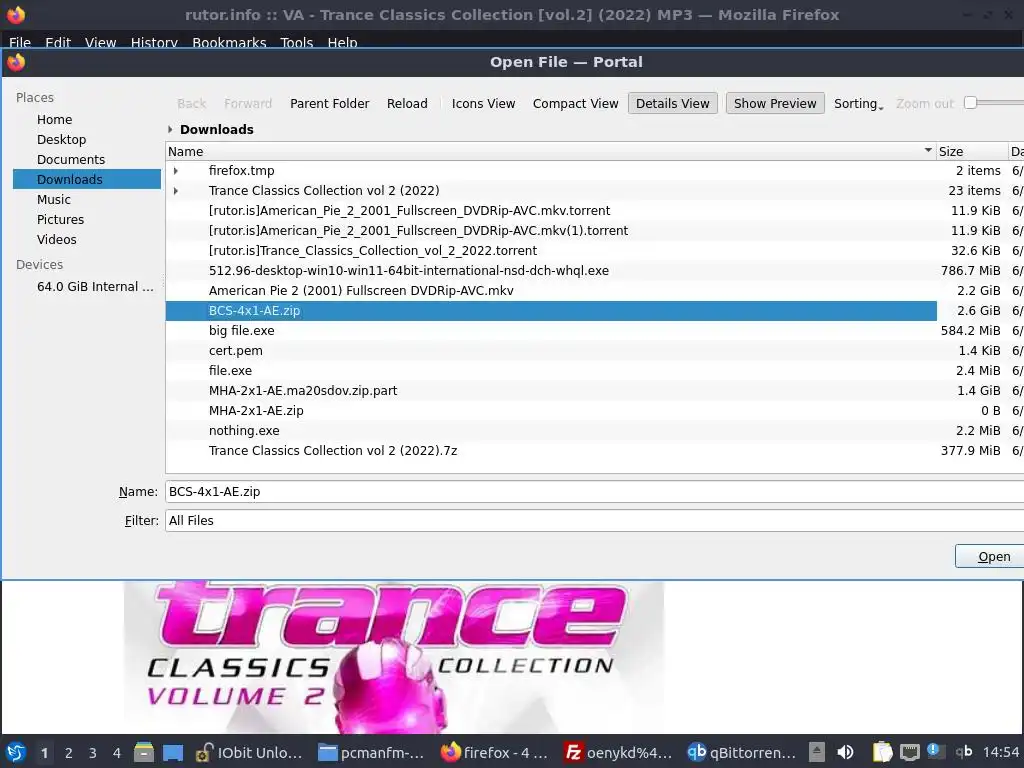
Task: Switch to the firefox taskbar entry
Action: 494,752
